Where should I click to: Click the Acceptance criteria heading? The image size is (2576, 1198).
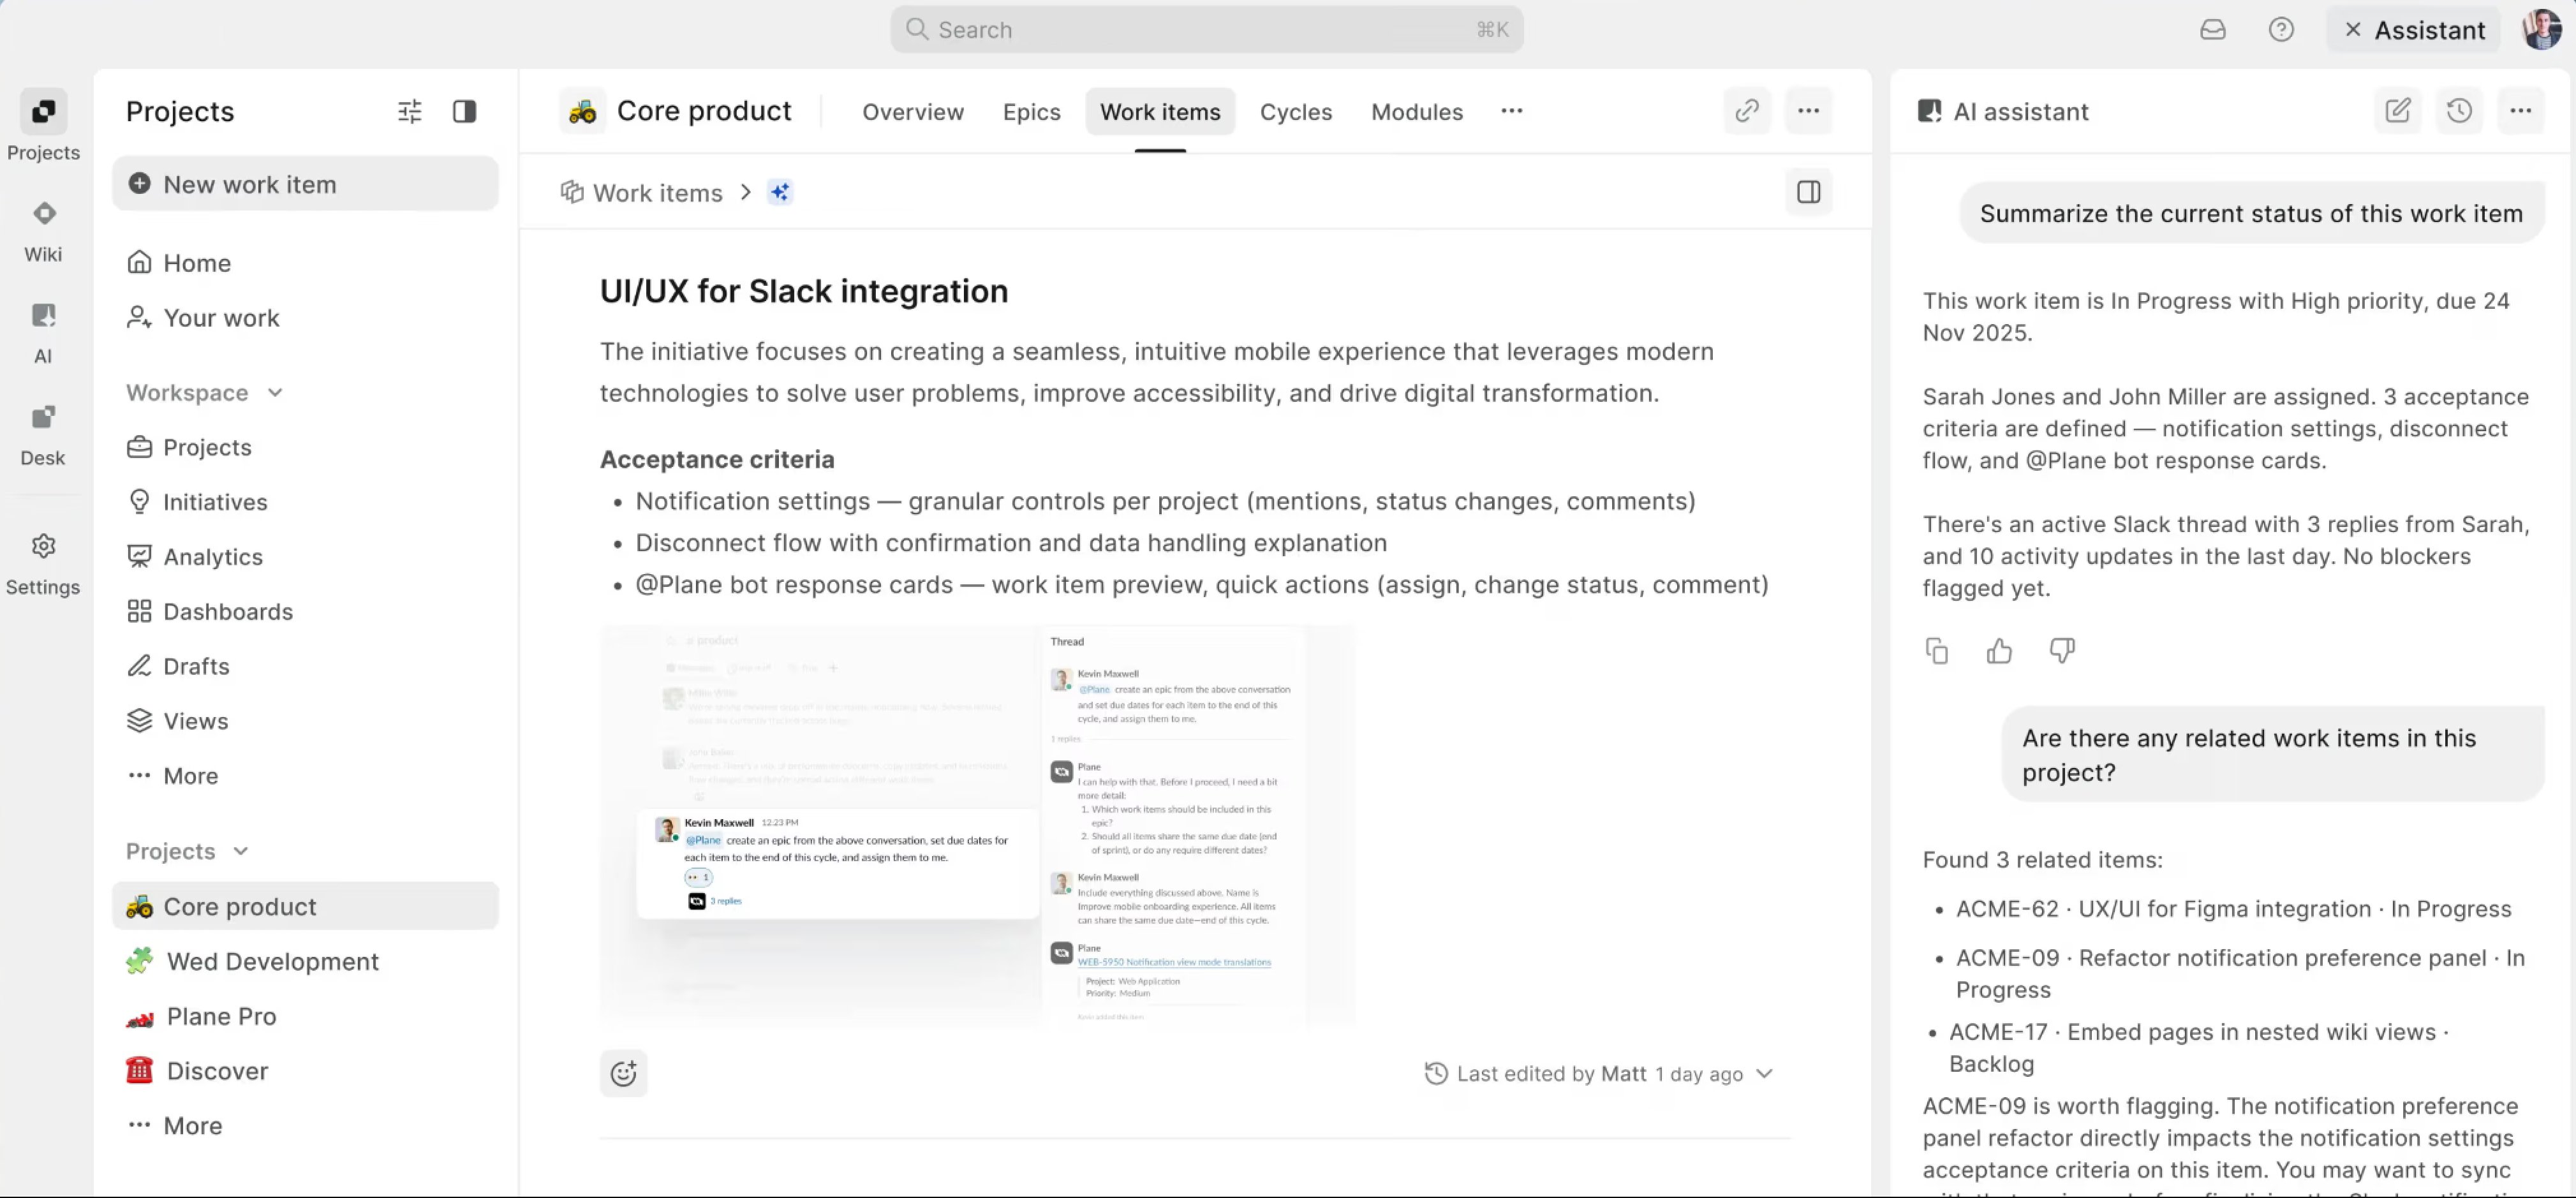click(x=717, y=459)
